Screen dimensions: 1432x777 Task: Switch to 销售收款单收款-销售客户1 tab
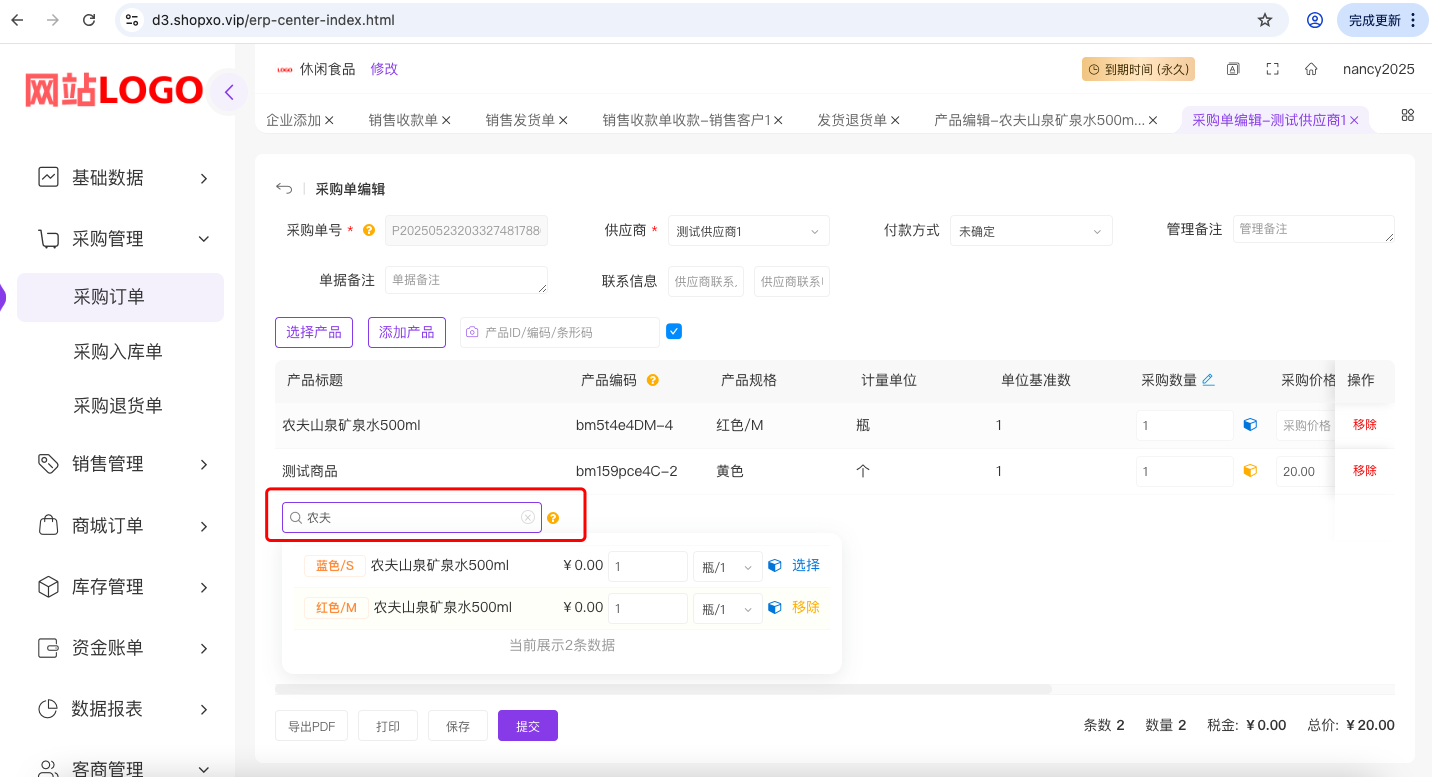pyautogui.click(x=686, y=120)
